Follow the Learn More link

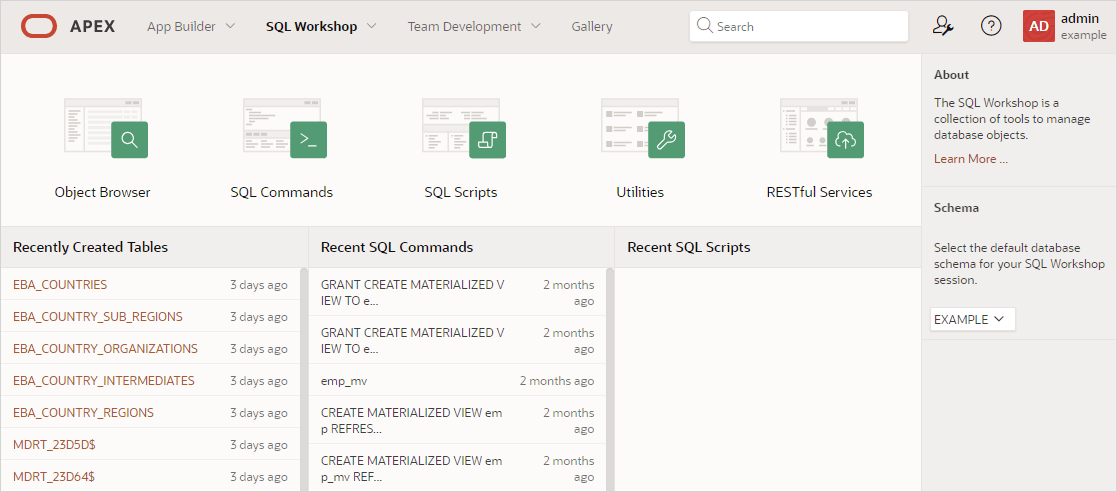pos(970,159)
